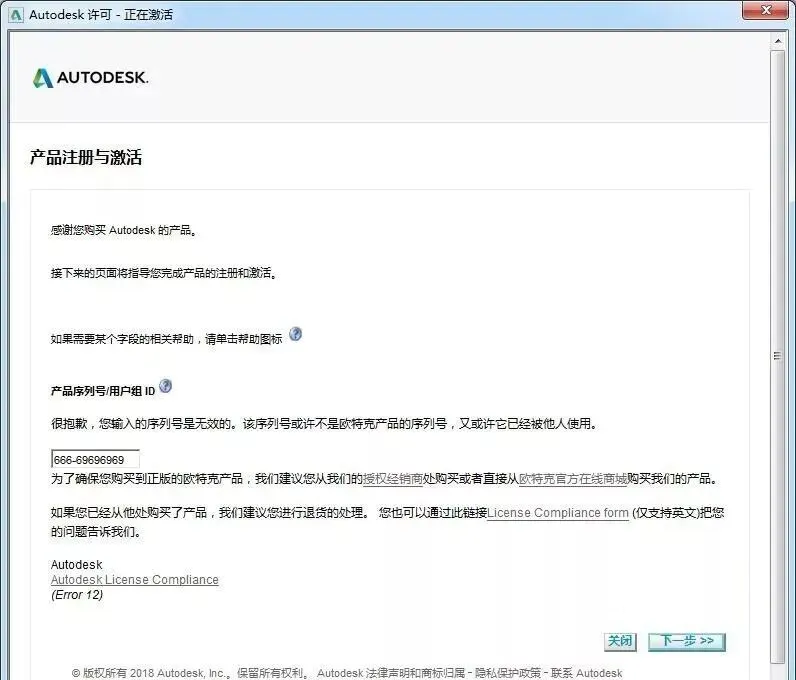Open the 授权经销商 link

tap(392, 479)
